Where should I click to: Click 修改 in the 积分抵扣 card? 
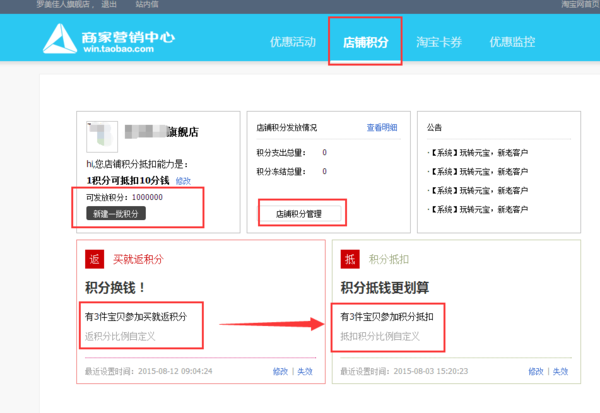coord(536,371)
